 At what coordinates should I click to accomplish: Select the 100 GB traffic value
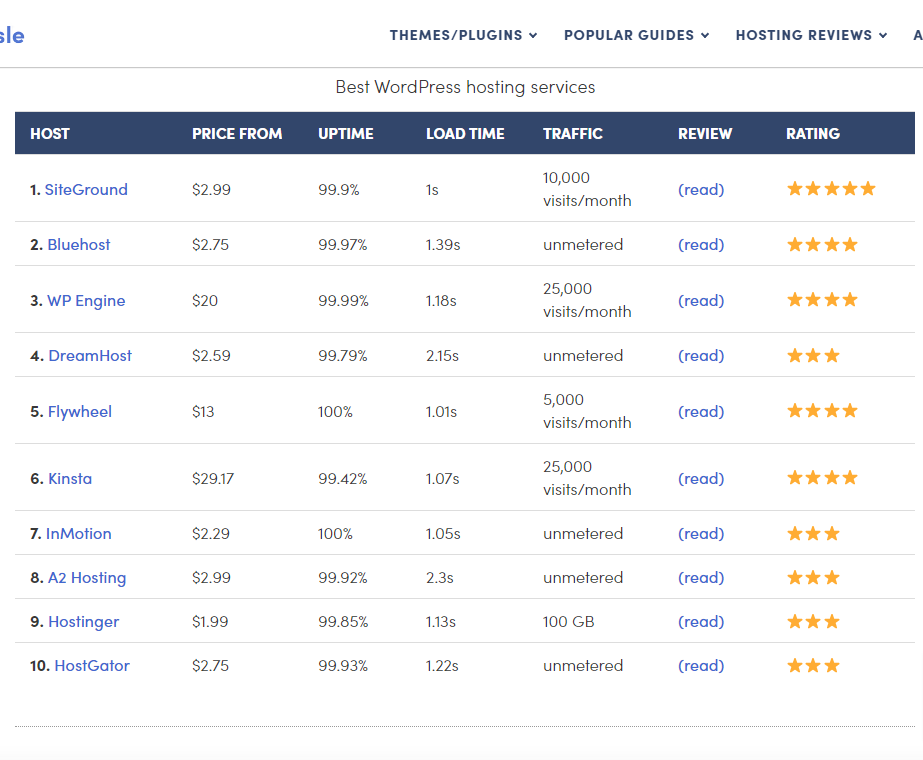point(569,622)
